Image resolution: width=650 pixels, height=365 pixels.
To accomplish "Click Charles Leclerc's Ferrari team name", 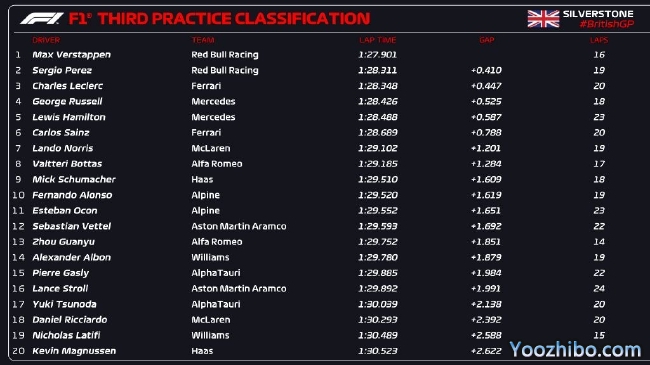I will tap(206, 86).
